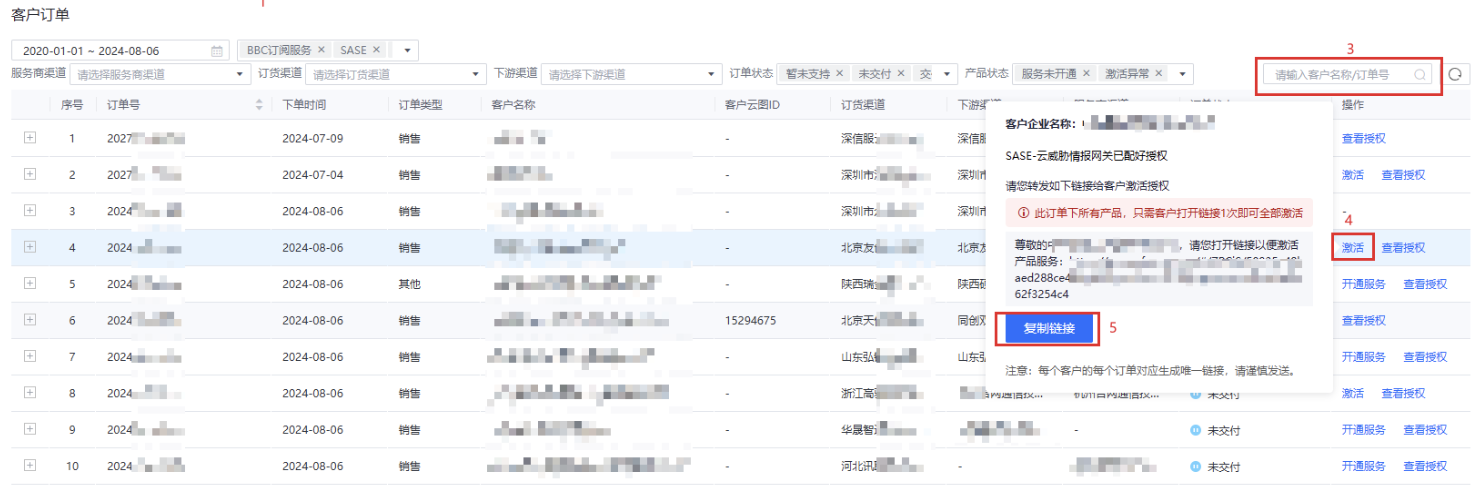Screen dimensions: 1481x496
Task: Click the 客户名称 column header
Action: point(514,104)
